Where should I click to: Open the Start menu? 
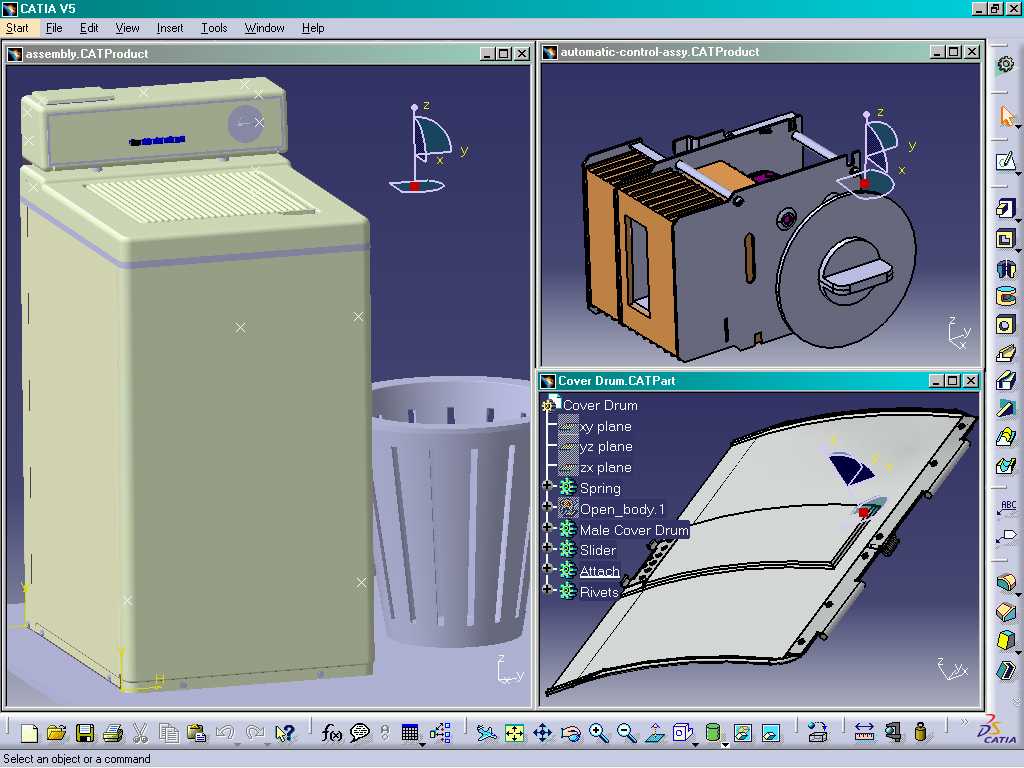[x=17, y=28]
